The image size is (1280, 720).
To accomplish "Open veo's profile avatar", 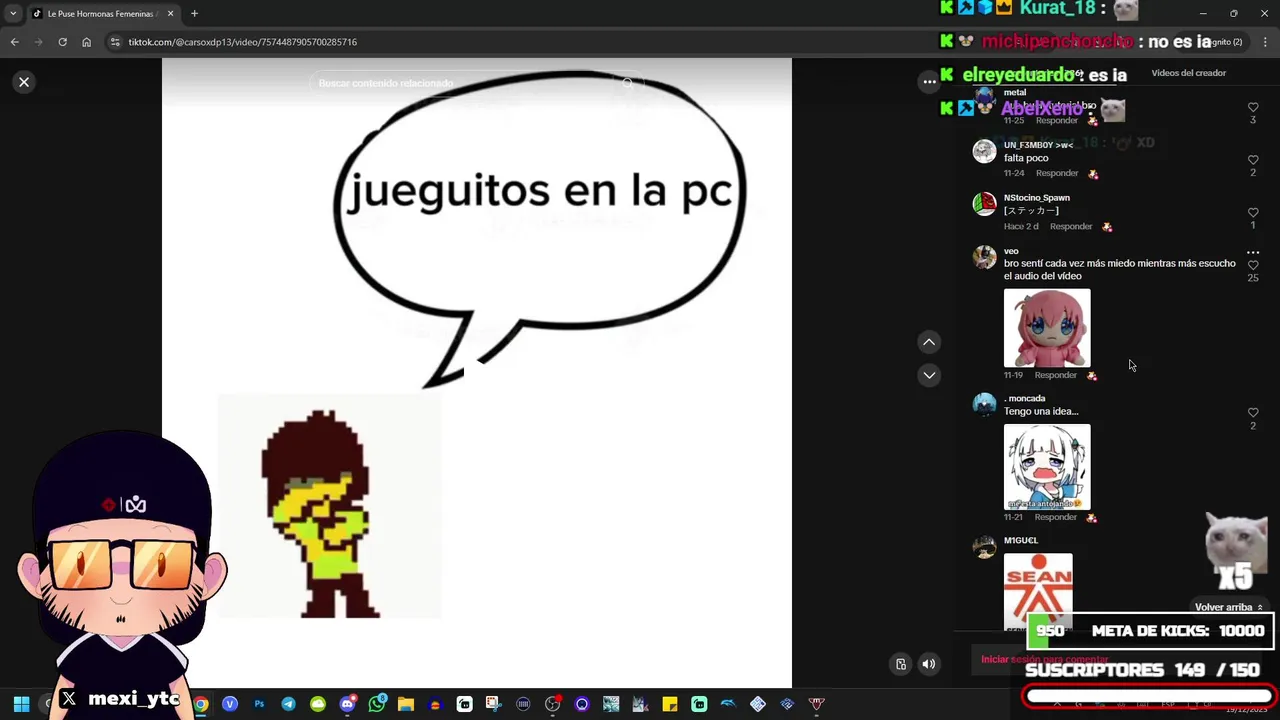I will coord(985,257).
